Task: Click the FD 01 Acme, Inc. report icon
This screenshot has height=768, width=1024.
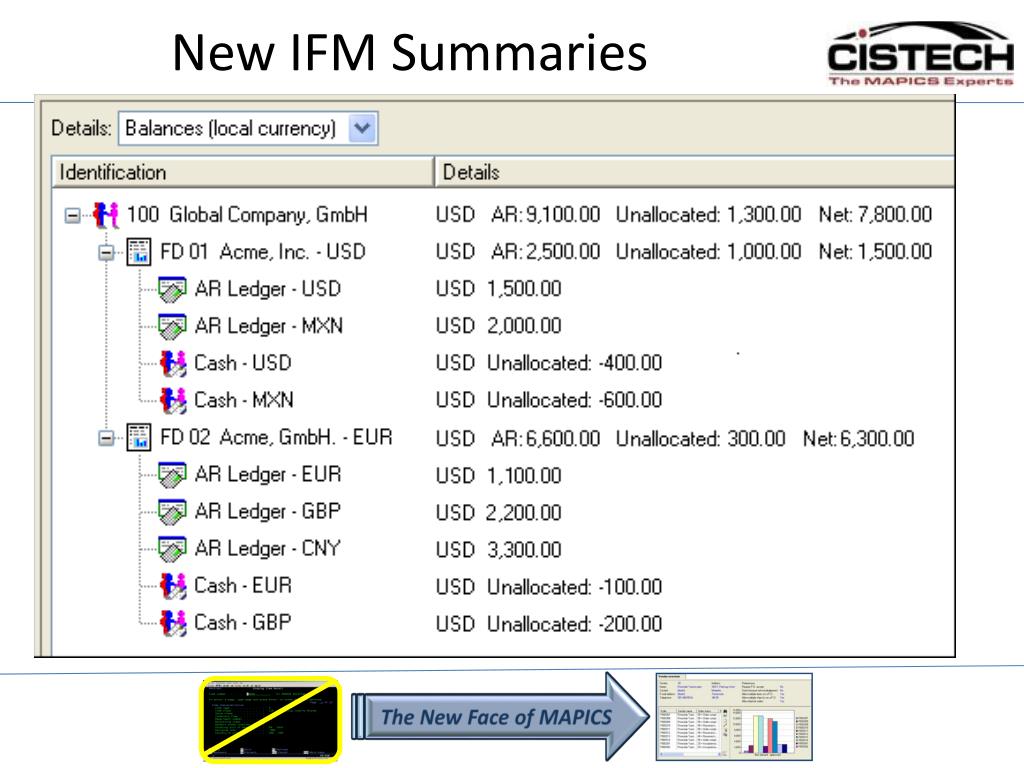Action: pos(138,252)
